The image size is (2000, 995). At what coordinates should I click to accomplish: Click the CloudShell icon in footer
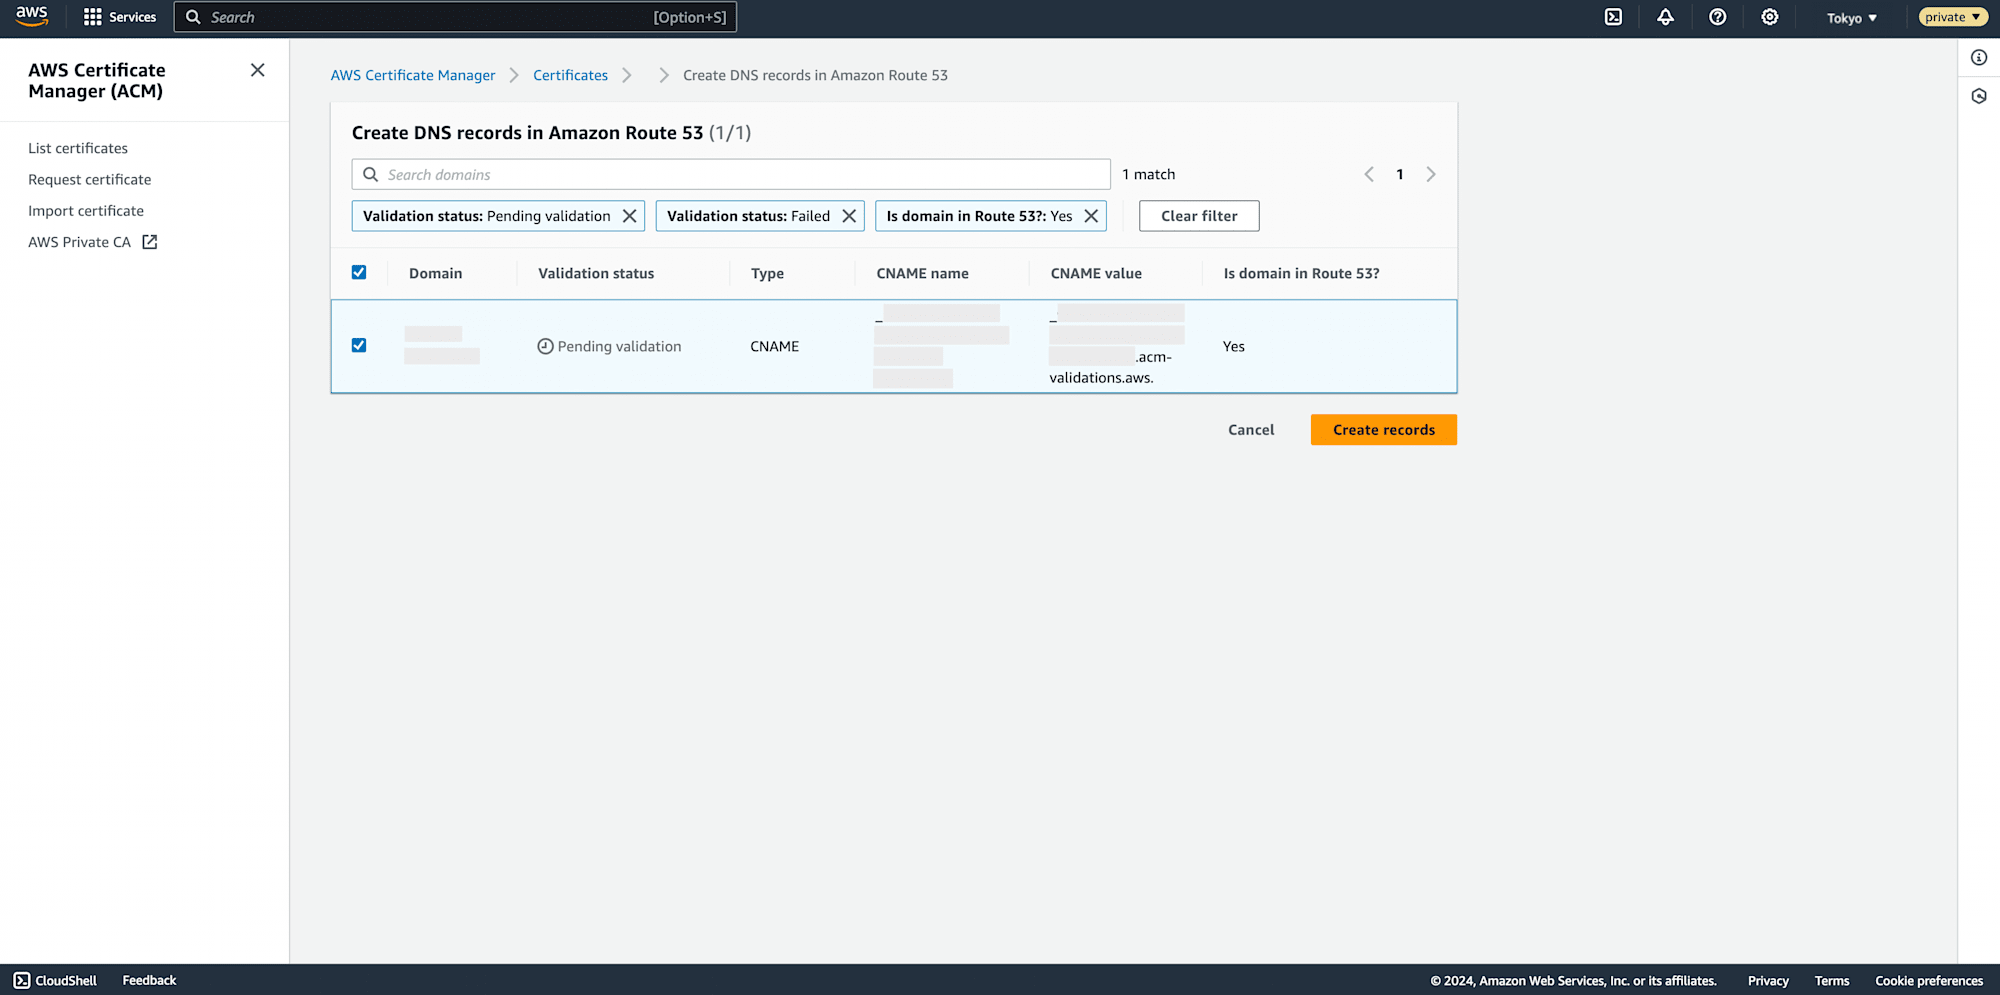pos(22,980)
